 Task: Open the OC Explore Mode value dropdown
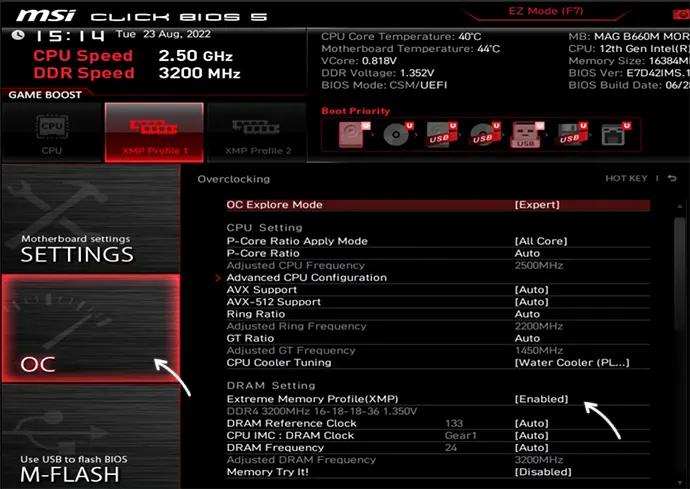536,205
